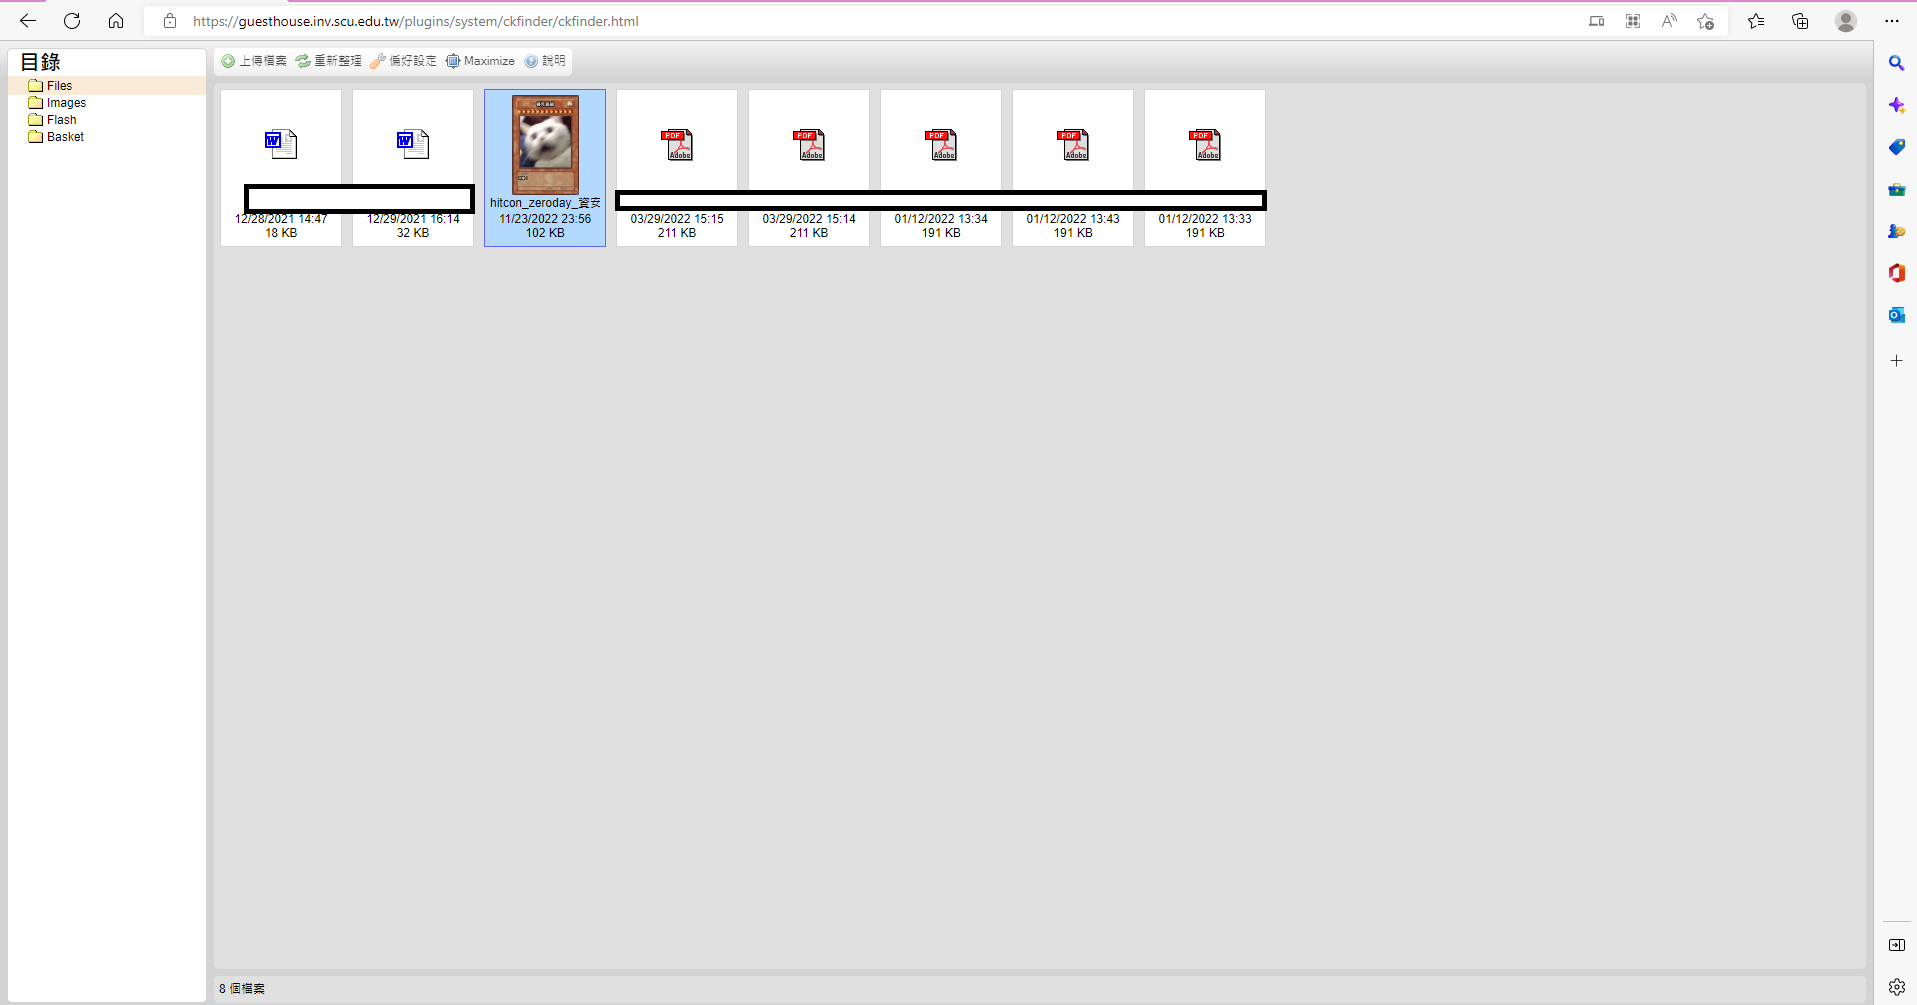The image size is (1917, 1005).
Task: Select PDF file dated 01/12/2022 13:33
Action: pos(1205,167)
